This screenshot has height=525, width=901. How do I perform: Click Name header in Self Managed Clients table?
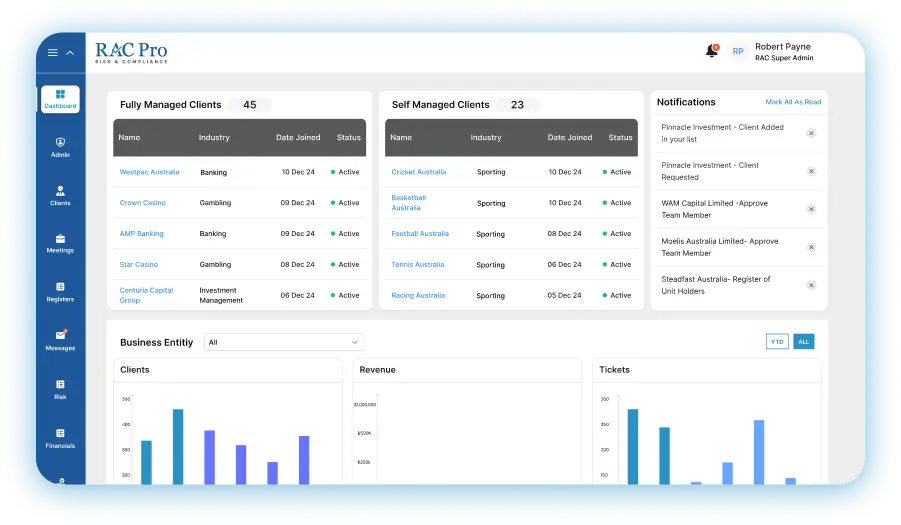pos(401,137)
